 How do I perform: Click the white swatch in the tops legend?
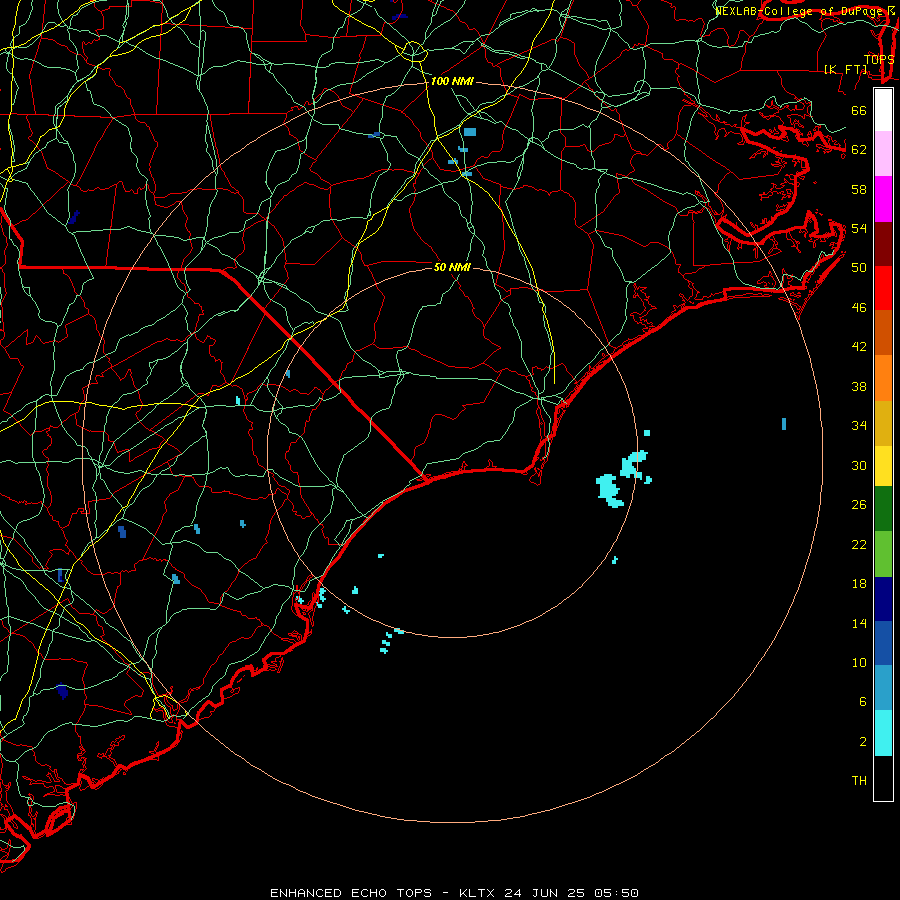click(883, 110)
